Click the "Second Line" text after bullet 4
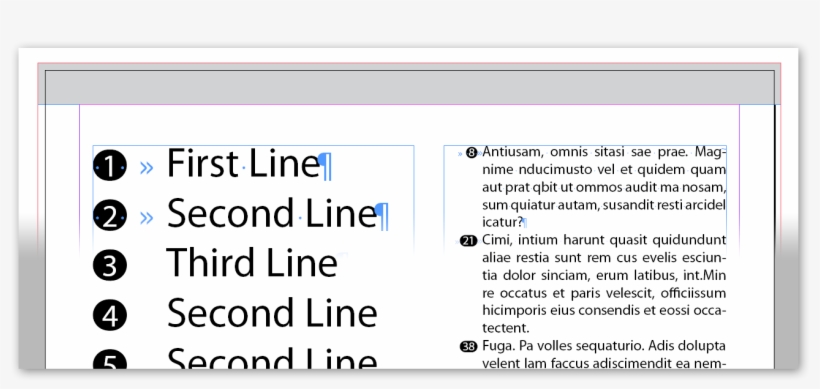 272,312
